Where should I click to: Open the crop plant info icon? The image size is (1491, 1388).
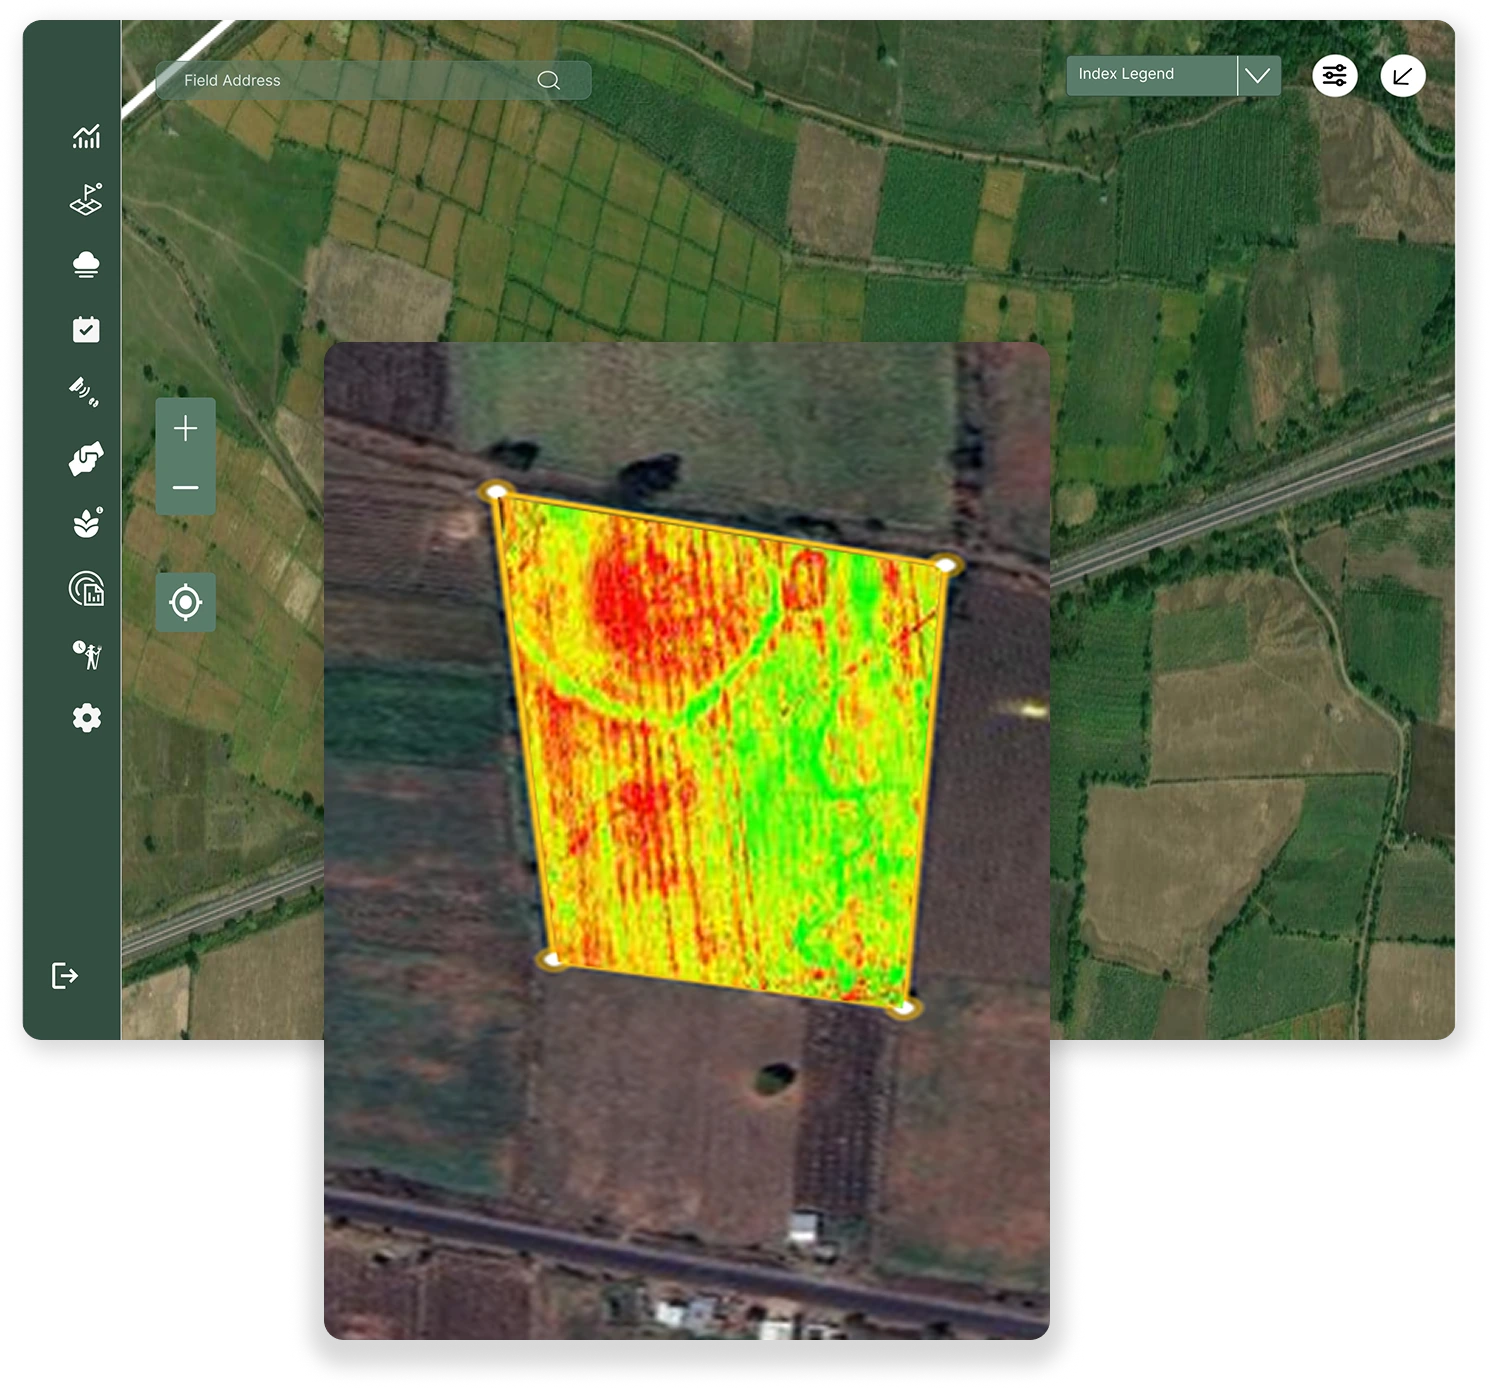(88, 523)
